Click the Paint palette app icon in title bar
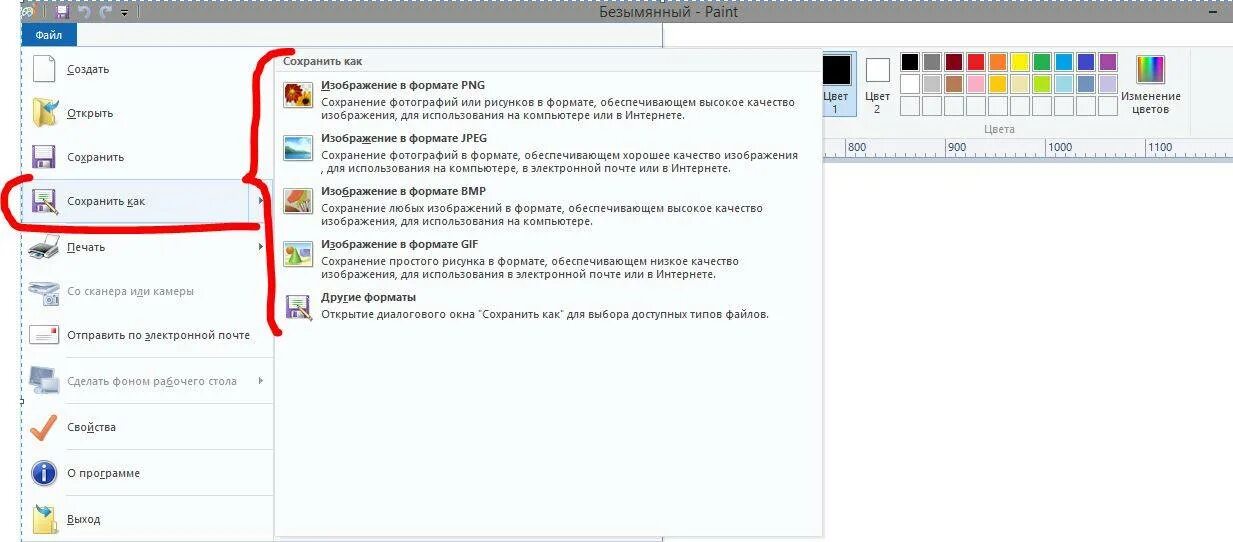The height and width of the screenshot is (542, 1233). (x=27, y=11)
